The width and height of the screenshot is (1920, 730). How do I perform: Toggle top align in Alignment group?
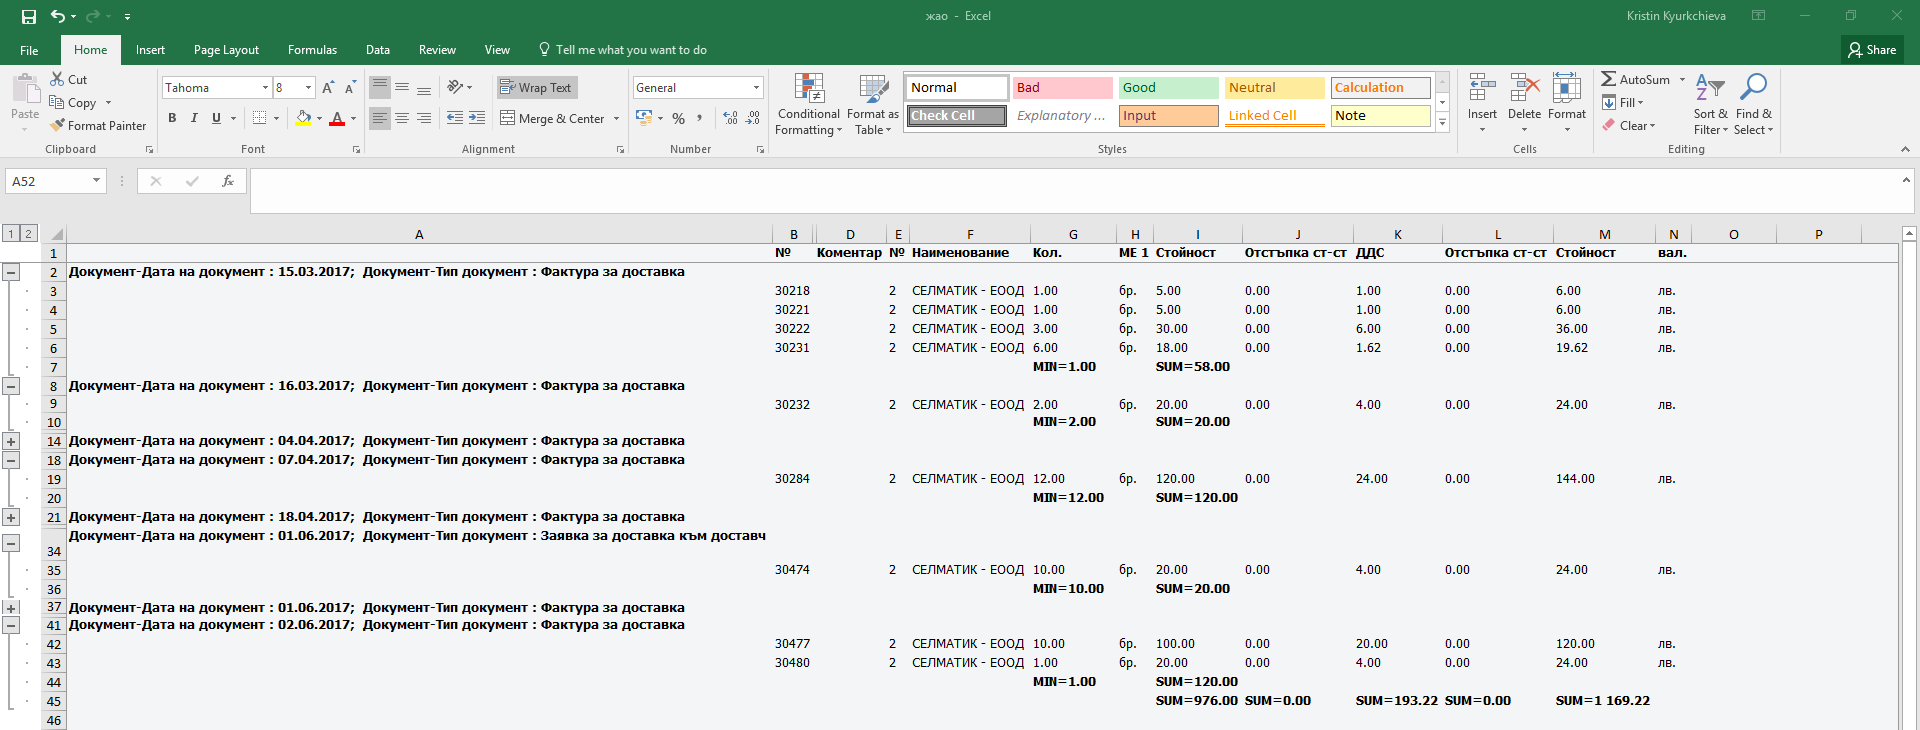click(380, 87)
